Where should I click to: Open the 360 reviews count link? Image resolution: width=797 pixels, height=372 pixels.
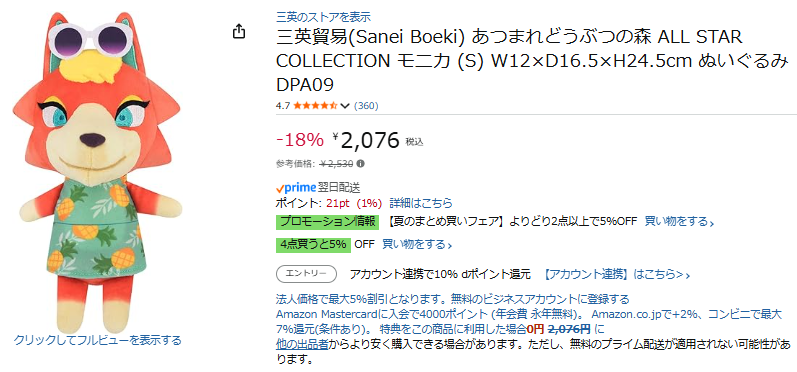tap(366, 106)
